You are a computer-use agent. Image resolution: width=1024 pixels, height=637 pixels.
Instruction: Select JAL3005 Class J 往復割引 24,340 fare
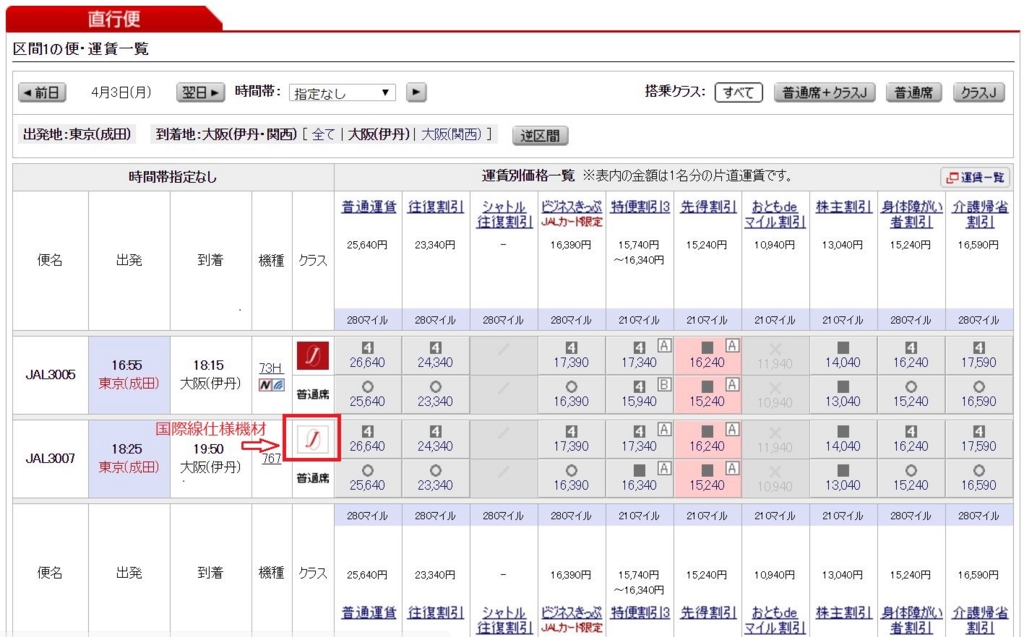click(x=436, y=355)
